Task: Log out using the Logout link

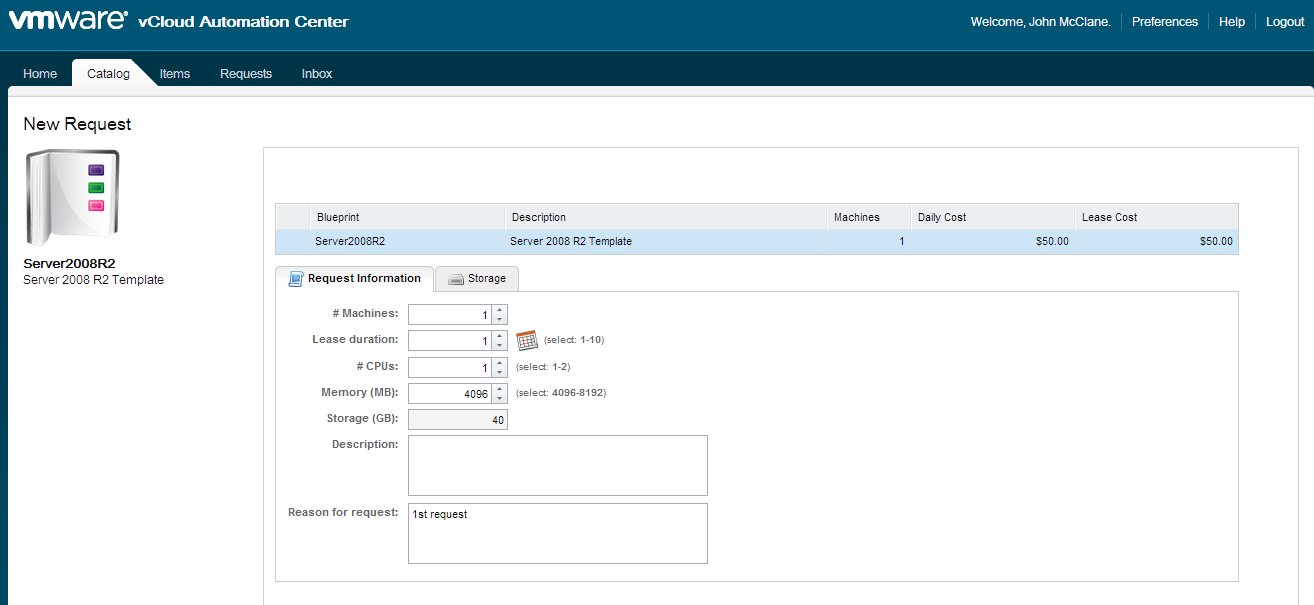Action: click(x=1284, y=22)
